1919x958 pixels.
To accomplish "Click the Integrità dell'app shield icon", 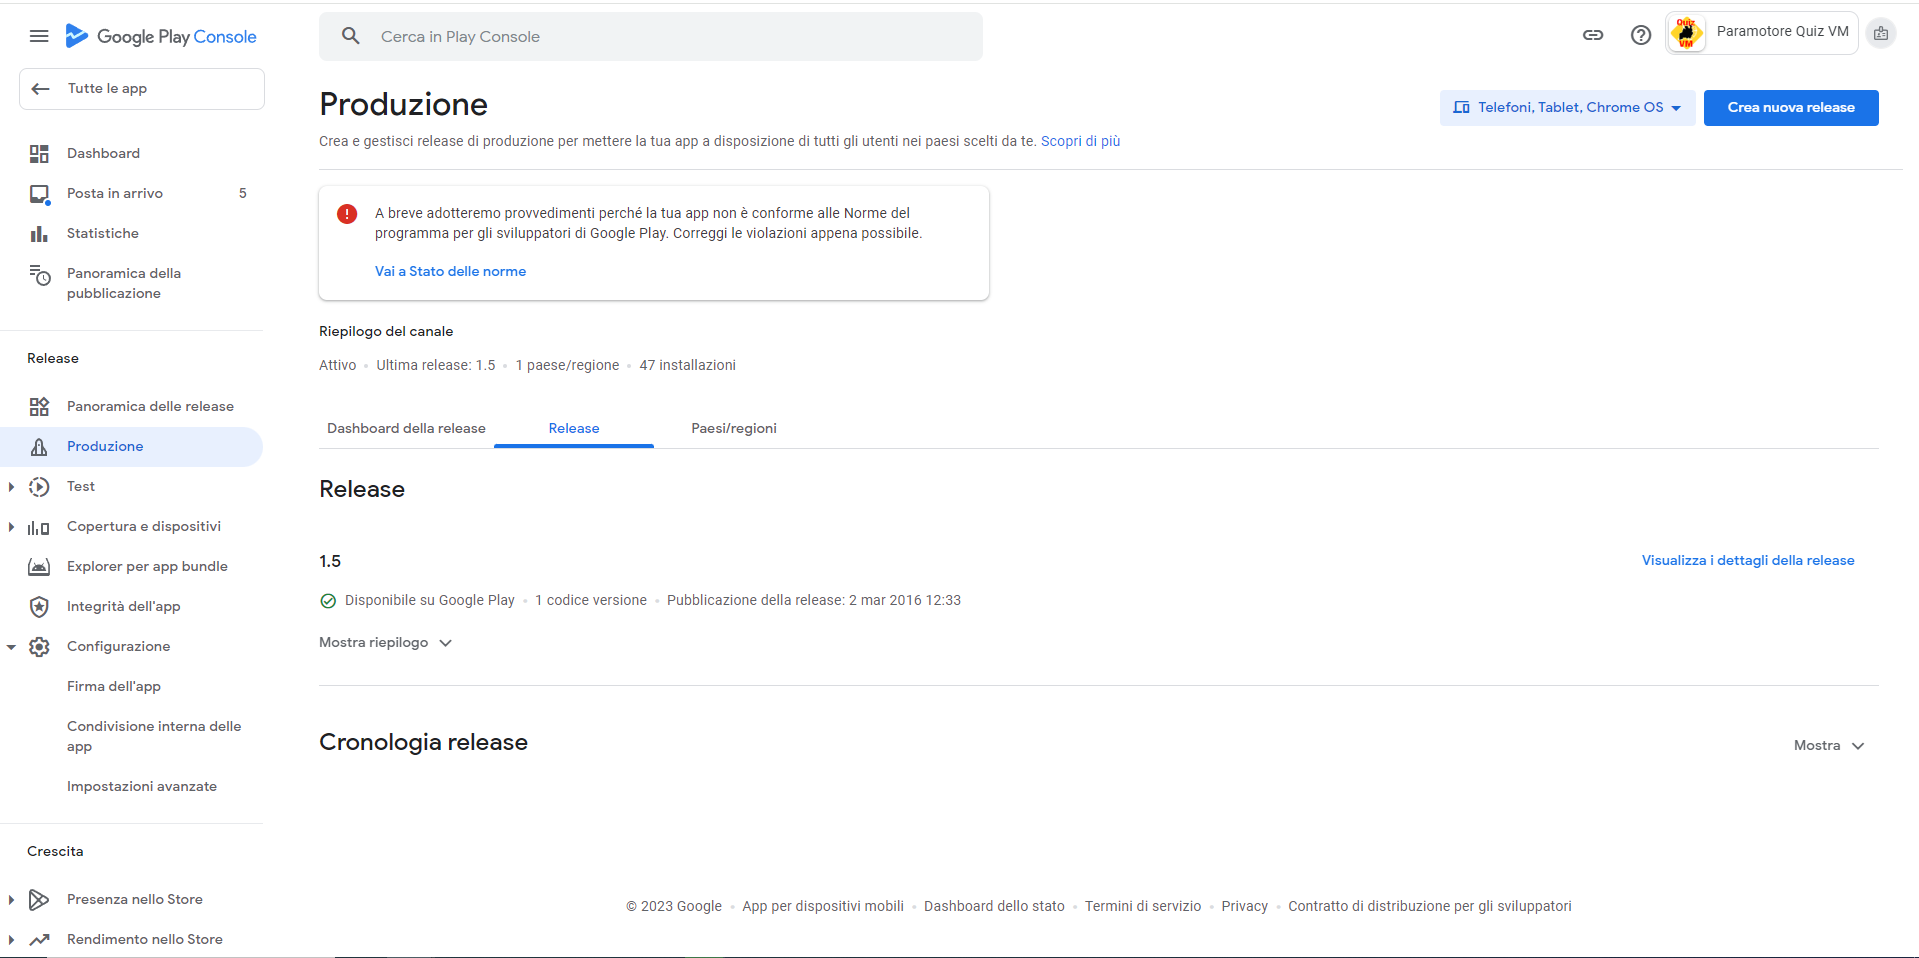I will 39,607.
